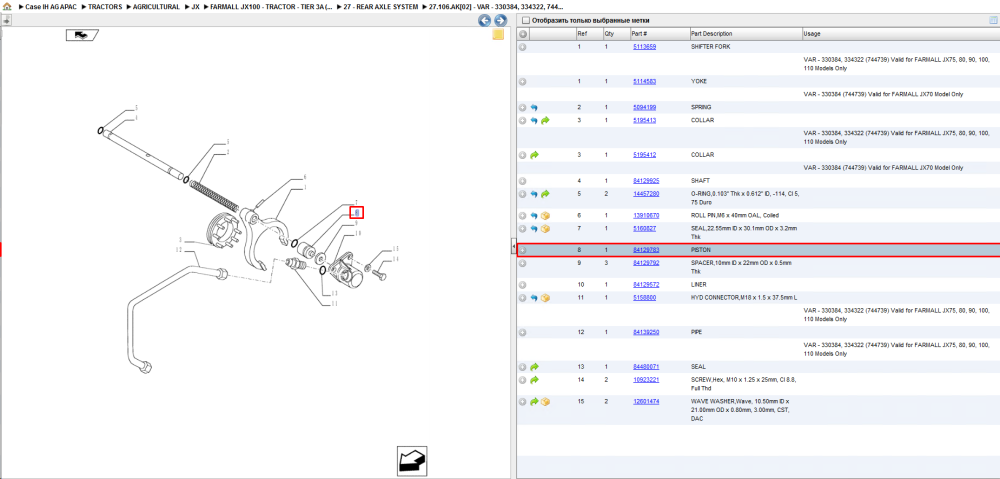Open part number link 5158800
Screen dimensions: 1000x479
coord(644,298)
